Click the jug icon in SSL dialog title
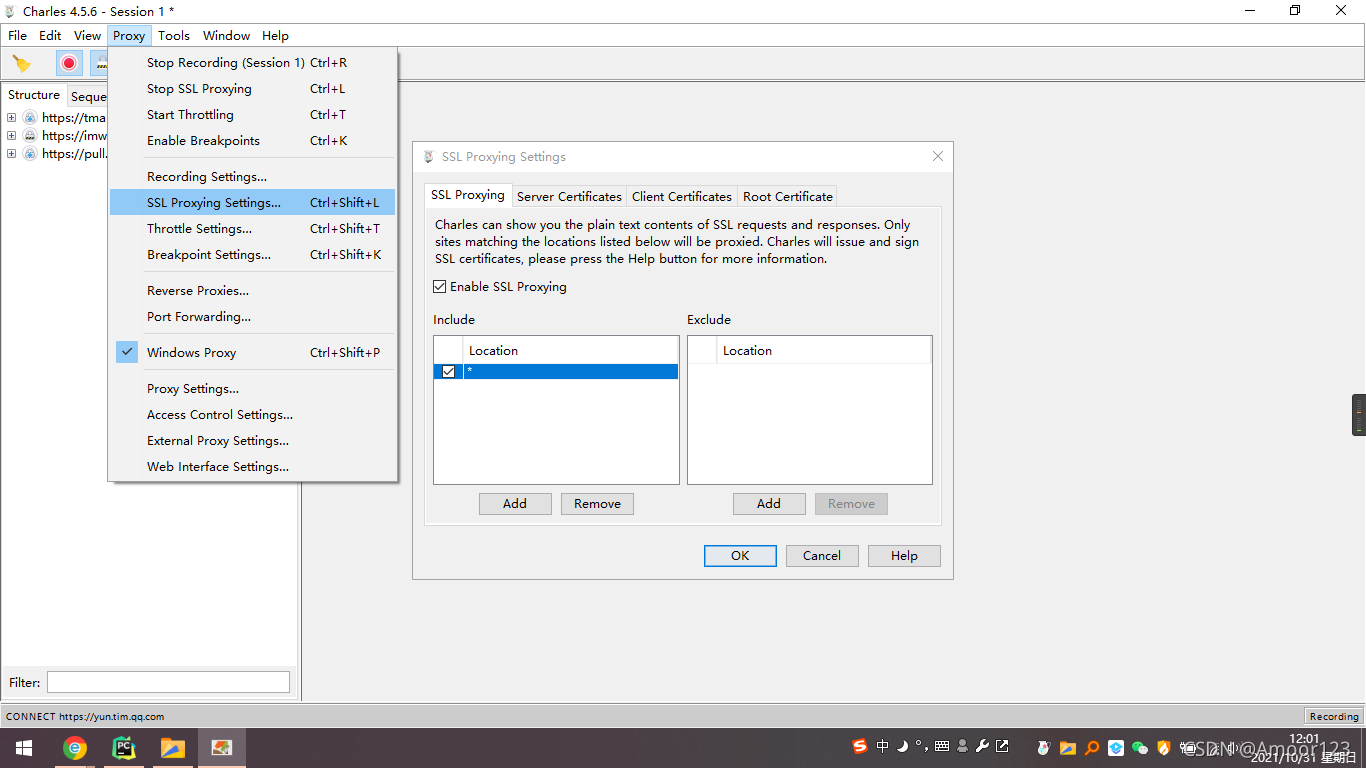This screenshot has height=768, width=1366. point(429,157)
